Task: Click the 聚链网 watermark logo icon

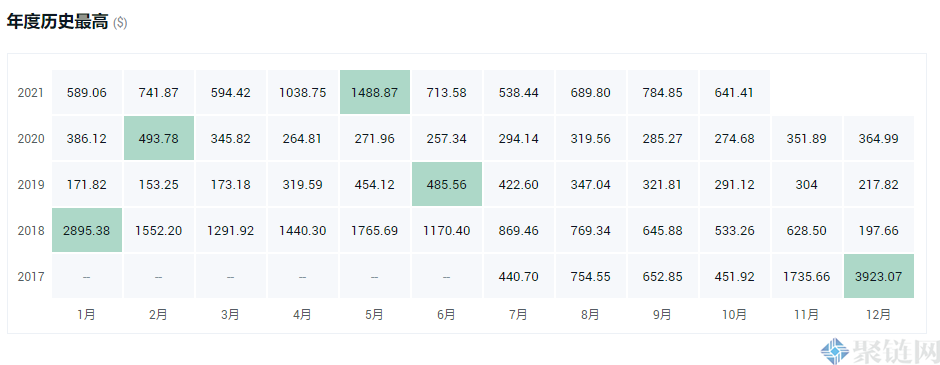Action: point(834,351)
